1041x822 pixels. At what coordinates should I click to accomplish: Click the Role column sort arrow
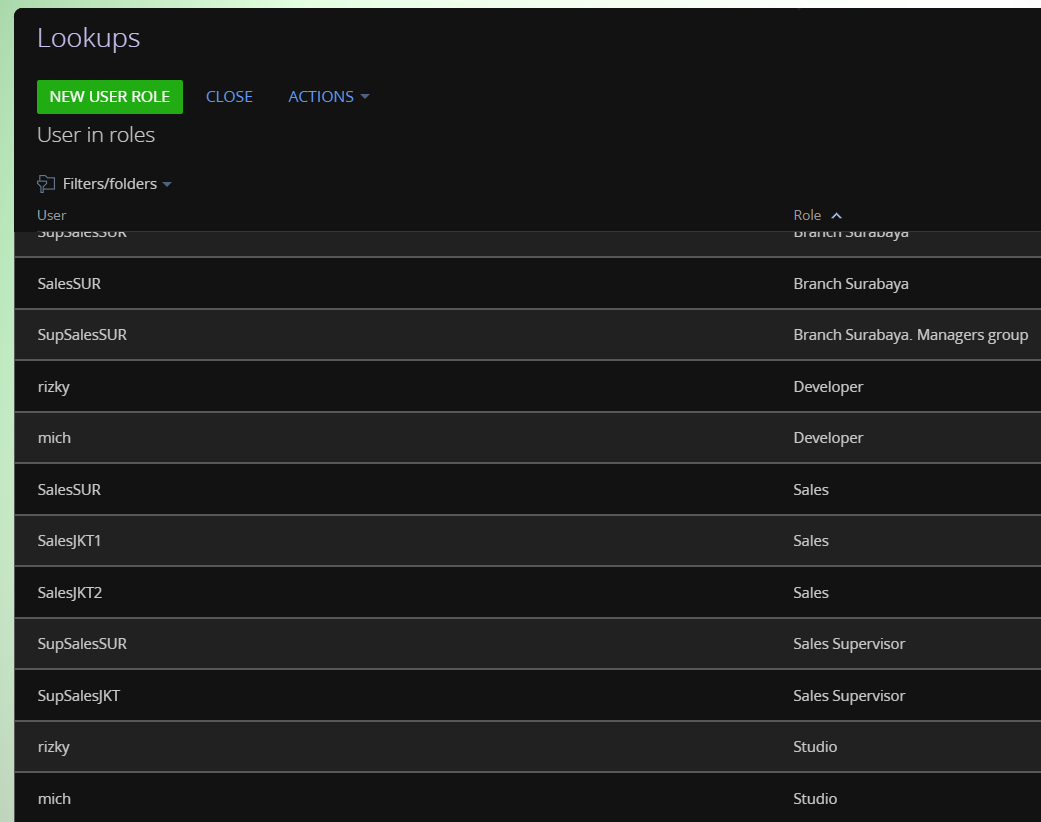point(837,216)
